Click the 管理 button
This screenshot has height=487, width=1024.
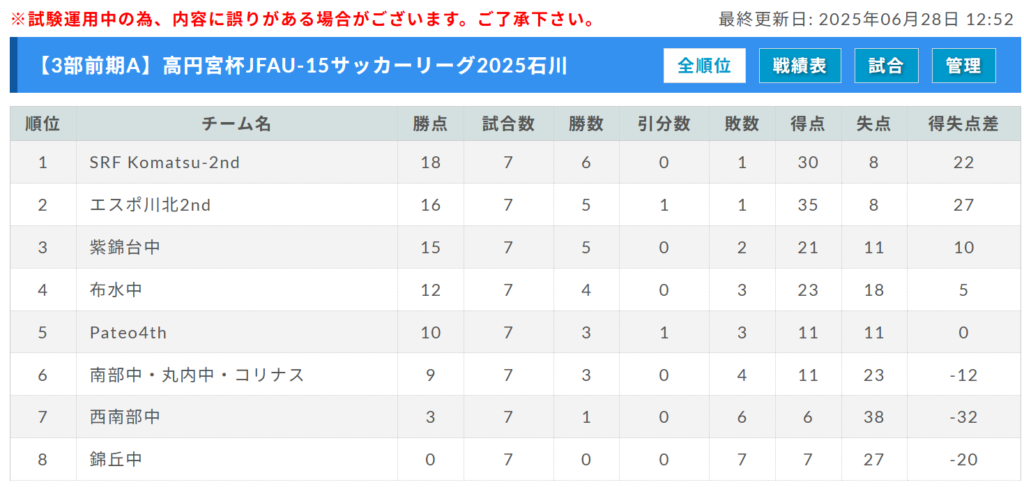coord(963,65)
